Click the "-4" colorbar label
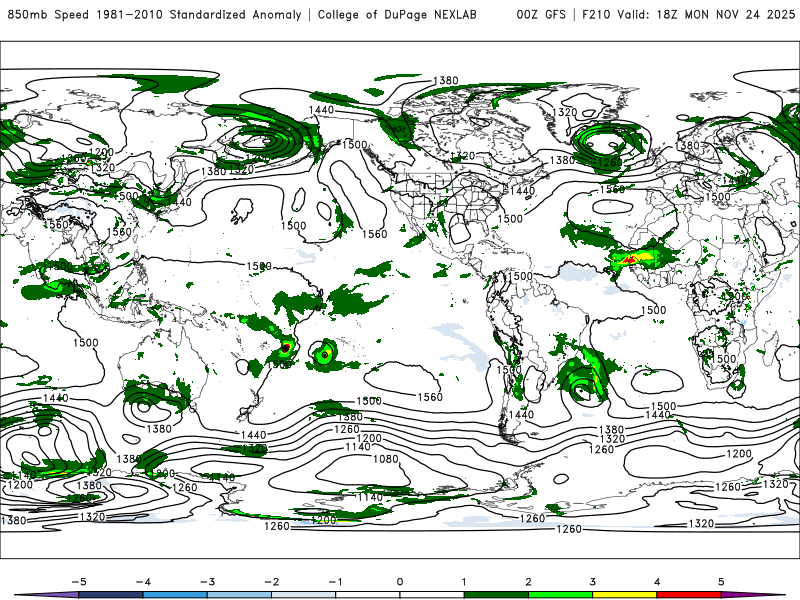 pos(143,582)
